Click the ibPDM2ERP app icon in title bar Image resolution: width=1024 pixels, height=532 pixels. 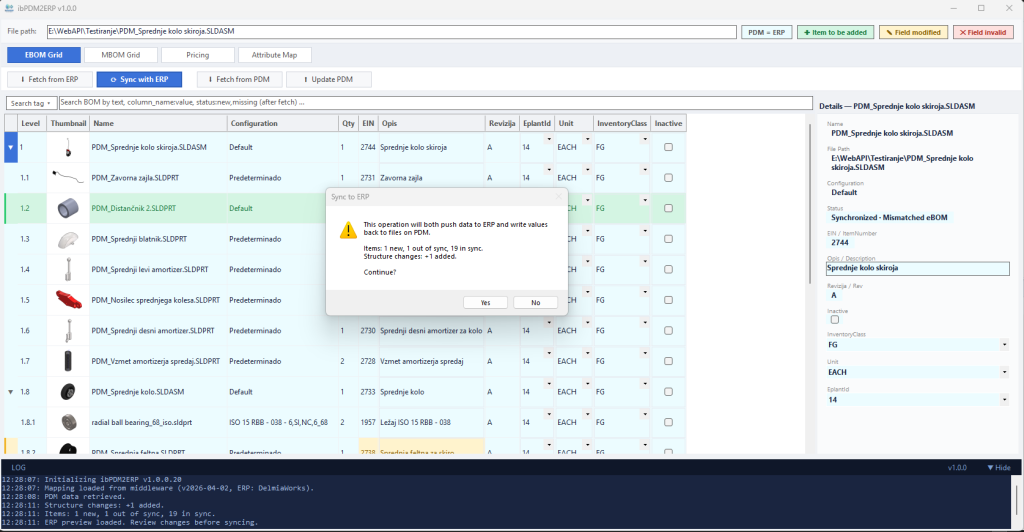click(x=9, y=8)
